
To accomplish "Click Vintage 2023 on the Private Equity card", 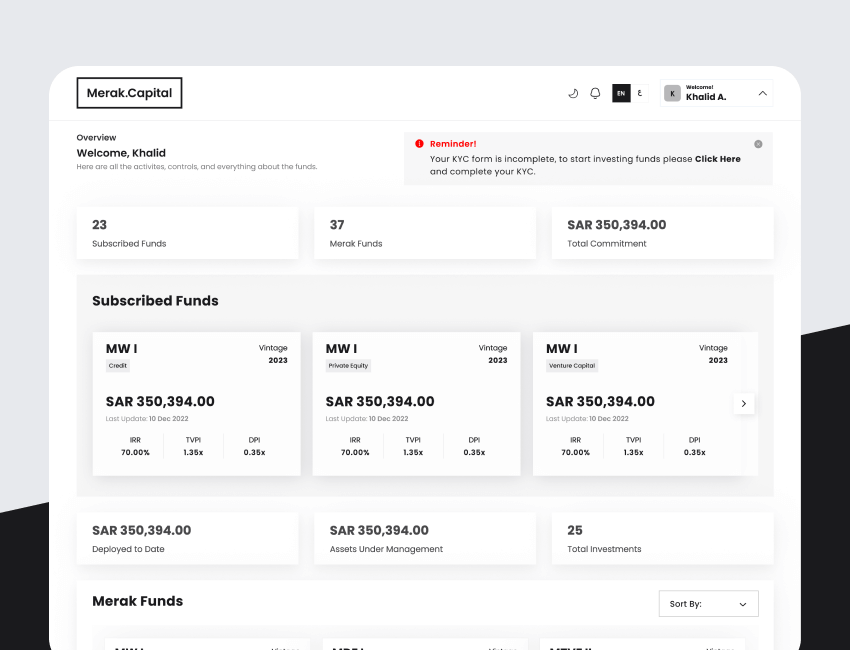I will pos(493,354).
